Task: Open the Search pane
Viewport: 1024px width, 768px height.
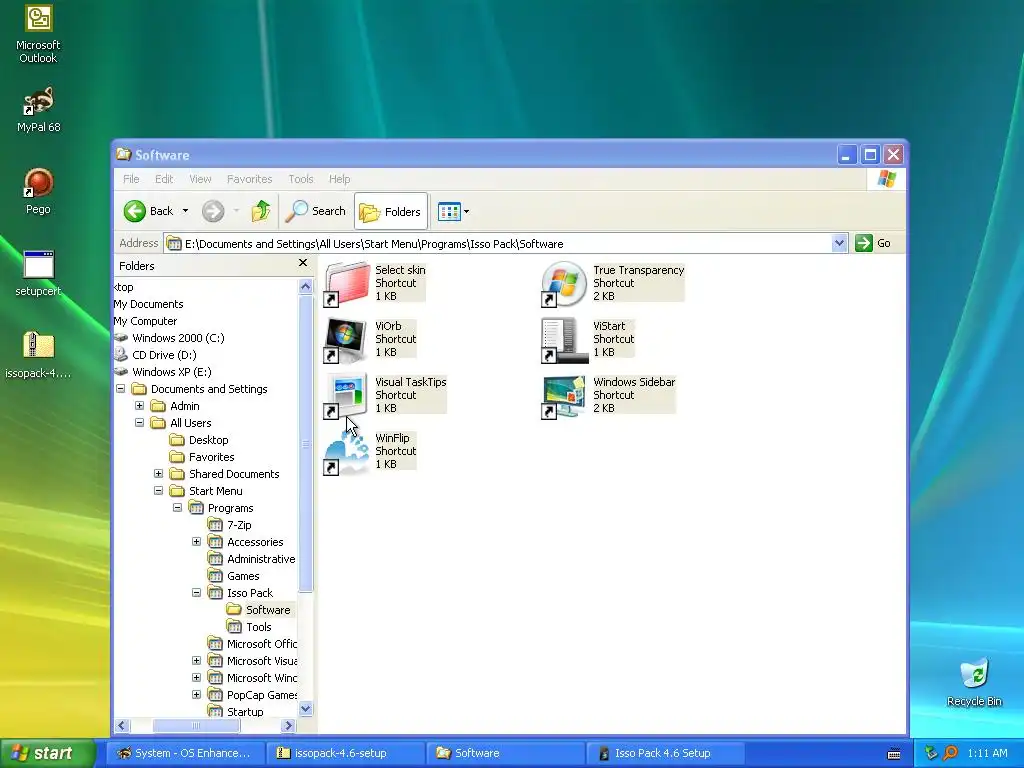Action: pyautogui.click(x=317, y=211)
